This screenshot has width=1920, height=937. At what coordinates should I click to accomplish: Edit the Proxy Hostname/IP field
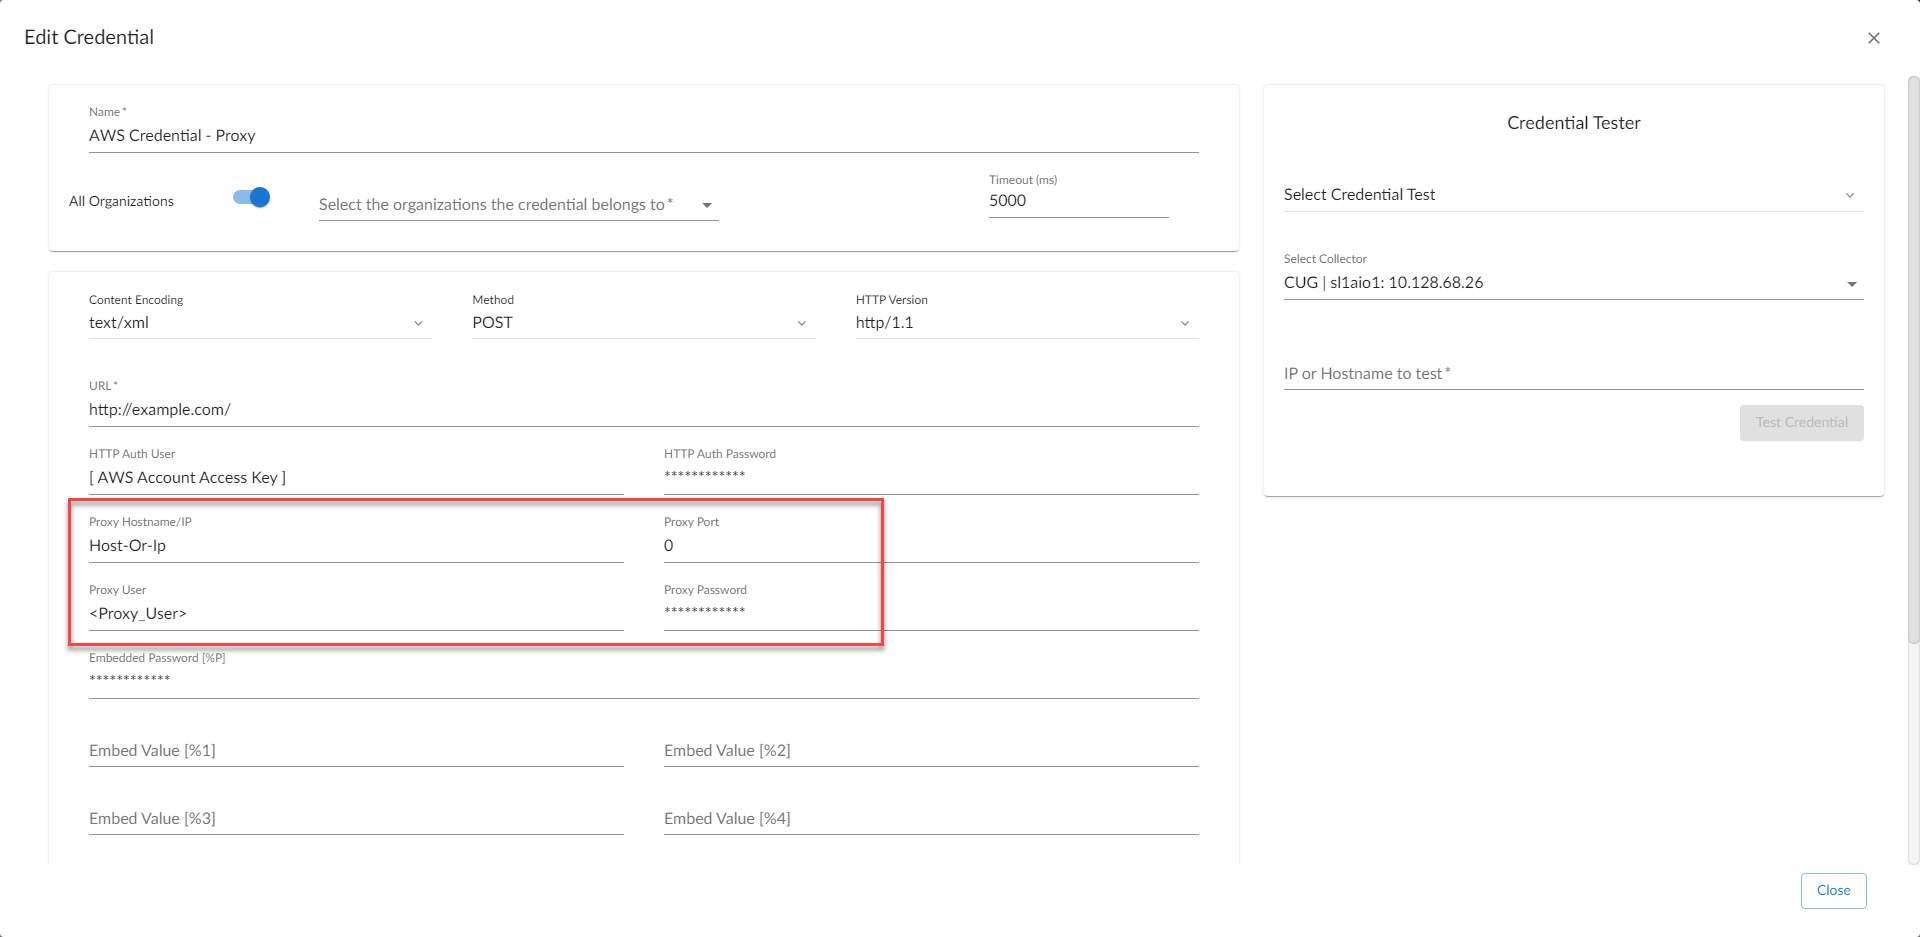tap(355, 546)
